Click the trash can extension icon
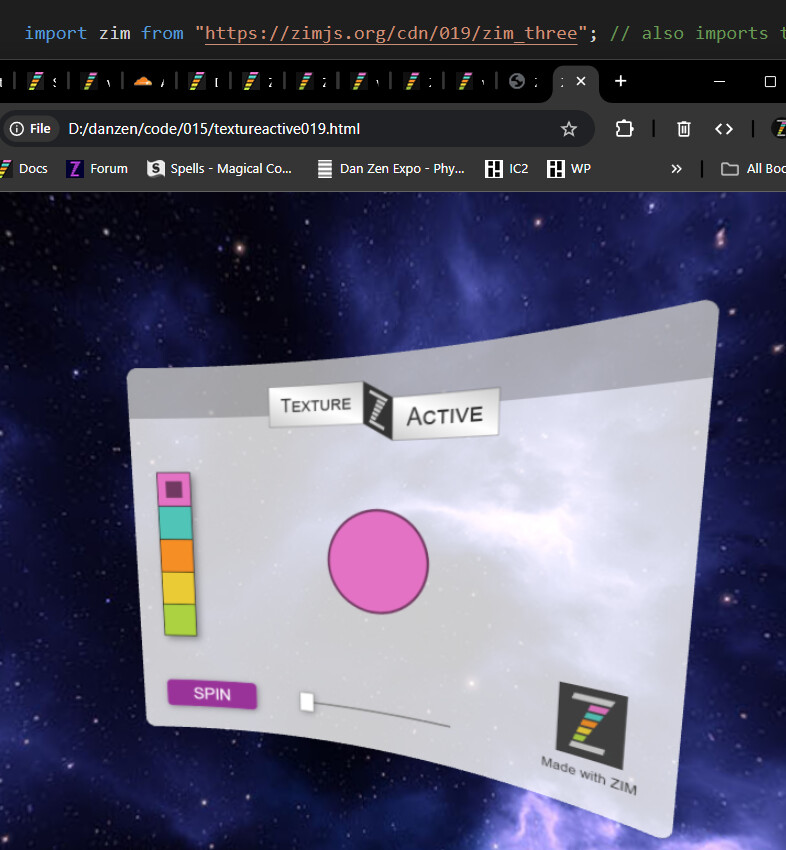786x850 pixels. click(x=684, y=129)
